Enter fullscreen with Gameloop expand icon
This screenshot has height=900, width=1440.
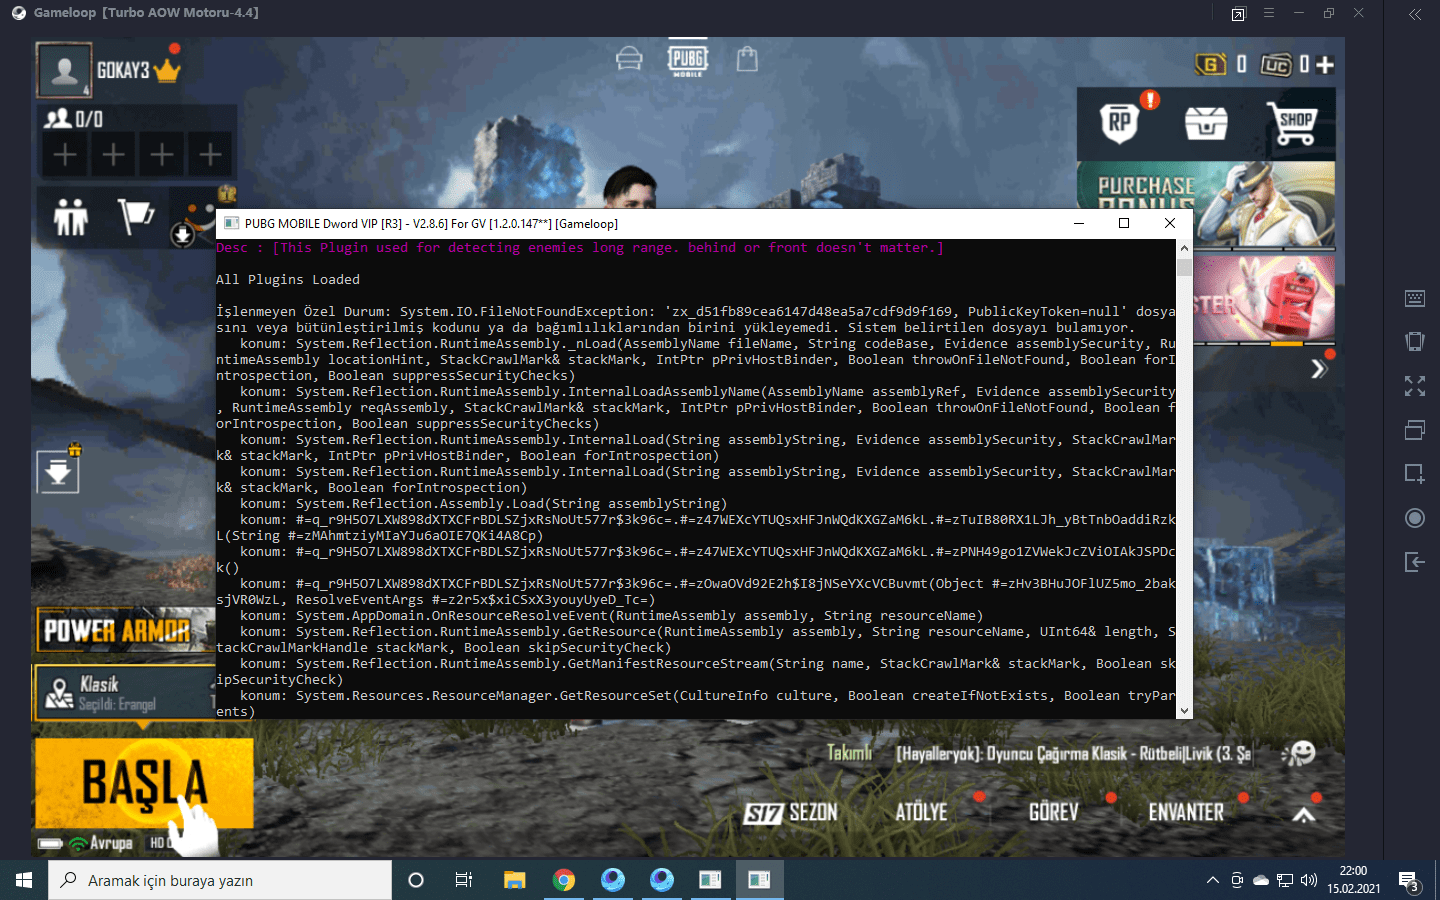point(1415,386)
